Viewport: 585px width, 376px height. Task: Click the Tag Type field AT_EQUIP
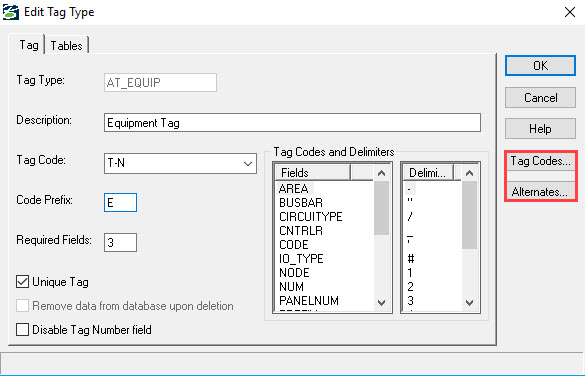click(x=160, y=82)
